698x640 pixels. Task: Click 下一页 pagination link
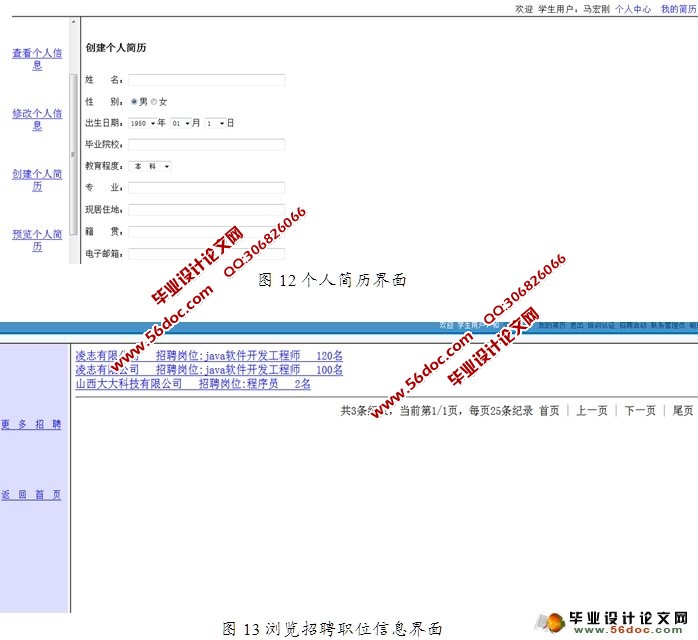coord(640,410)
